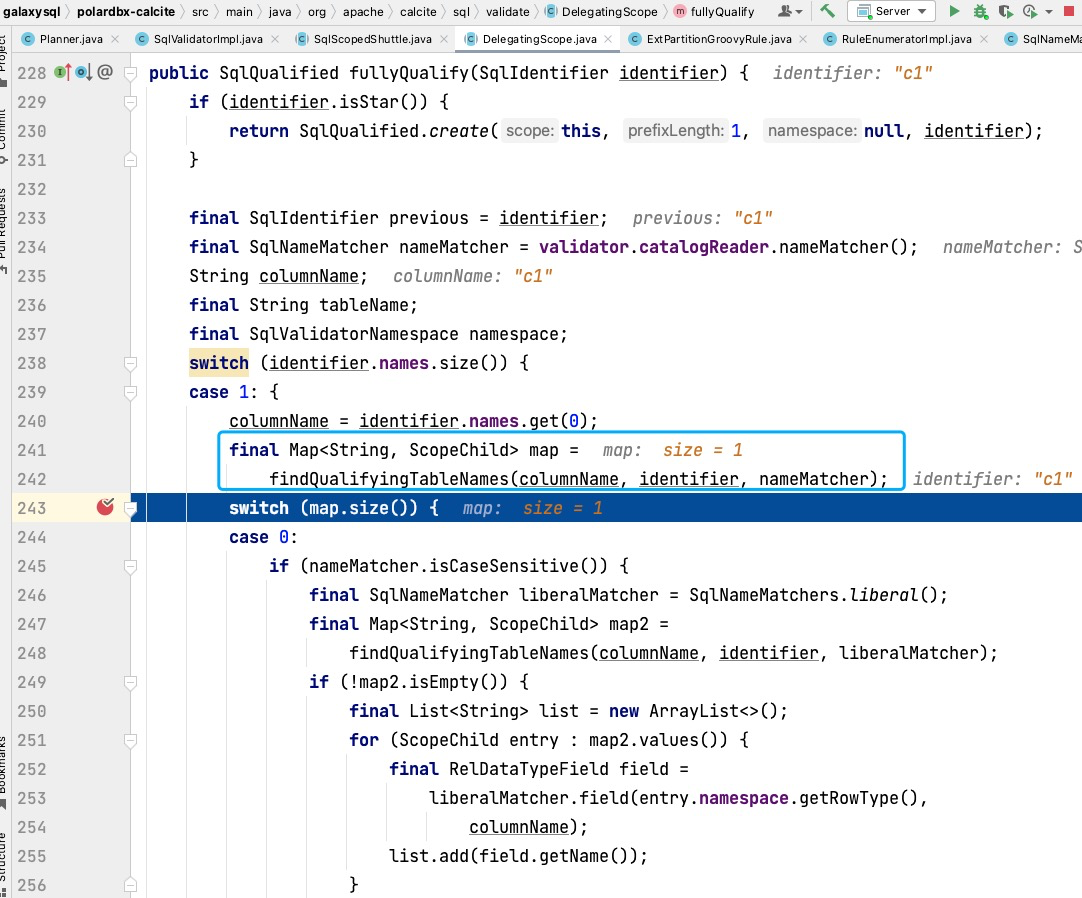This screenshot has width=1082, height=898.
Task: Close the ExtPartitionGroovyRule.java tab
Action: 803,39
